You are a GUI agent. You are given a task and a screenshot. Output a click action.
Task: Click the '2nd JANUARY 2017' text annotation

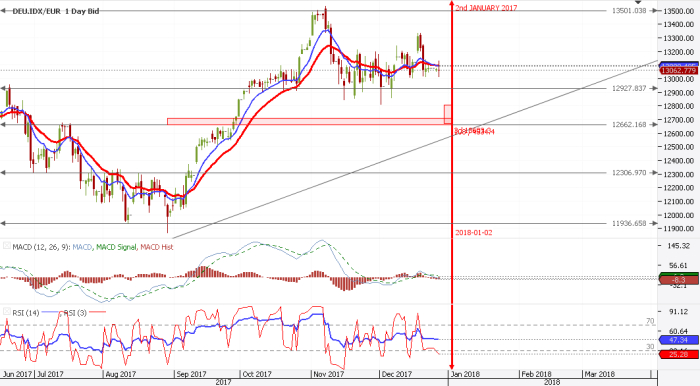click(x=486, y=8)
